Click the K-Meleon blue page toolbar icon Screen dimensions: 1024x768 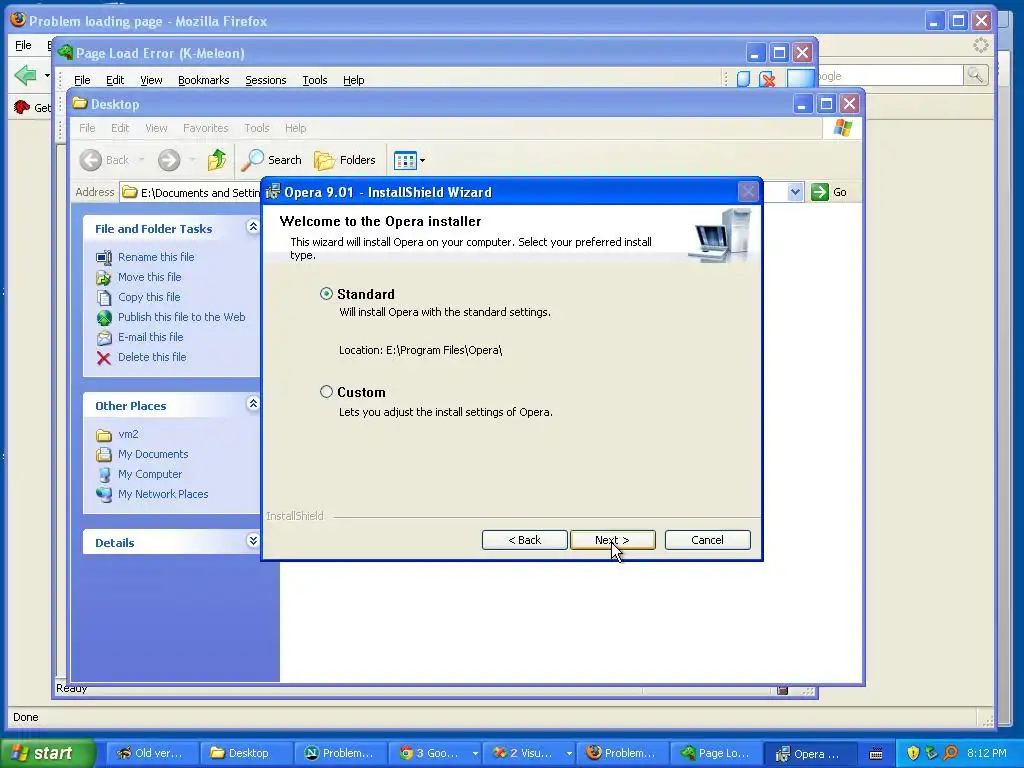click(743, 79)
